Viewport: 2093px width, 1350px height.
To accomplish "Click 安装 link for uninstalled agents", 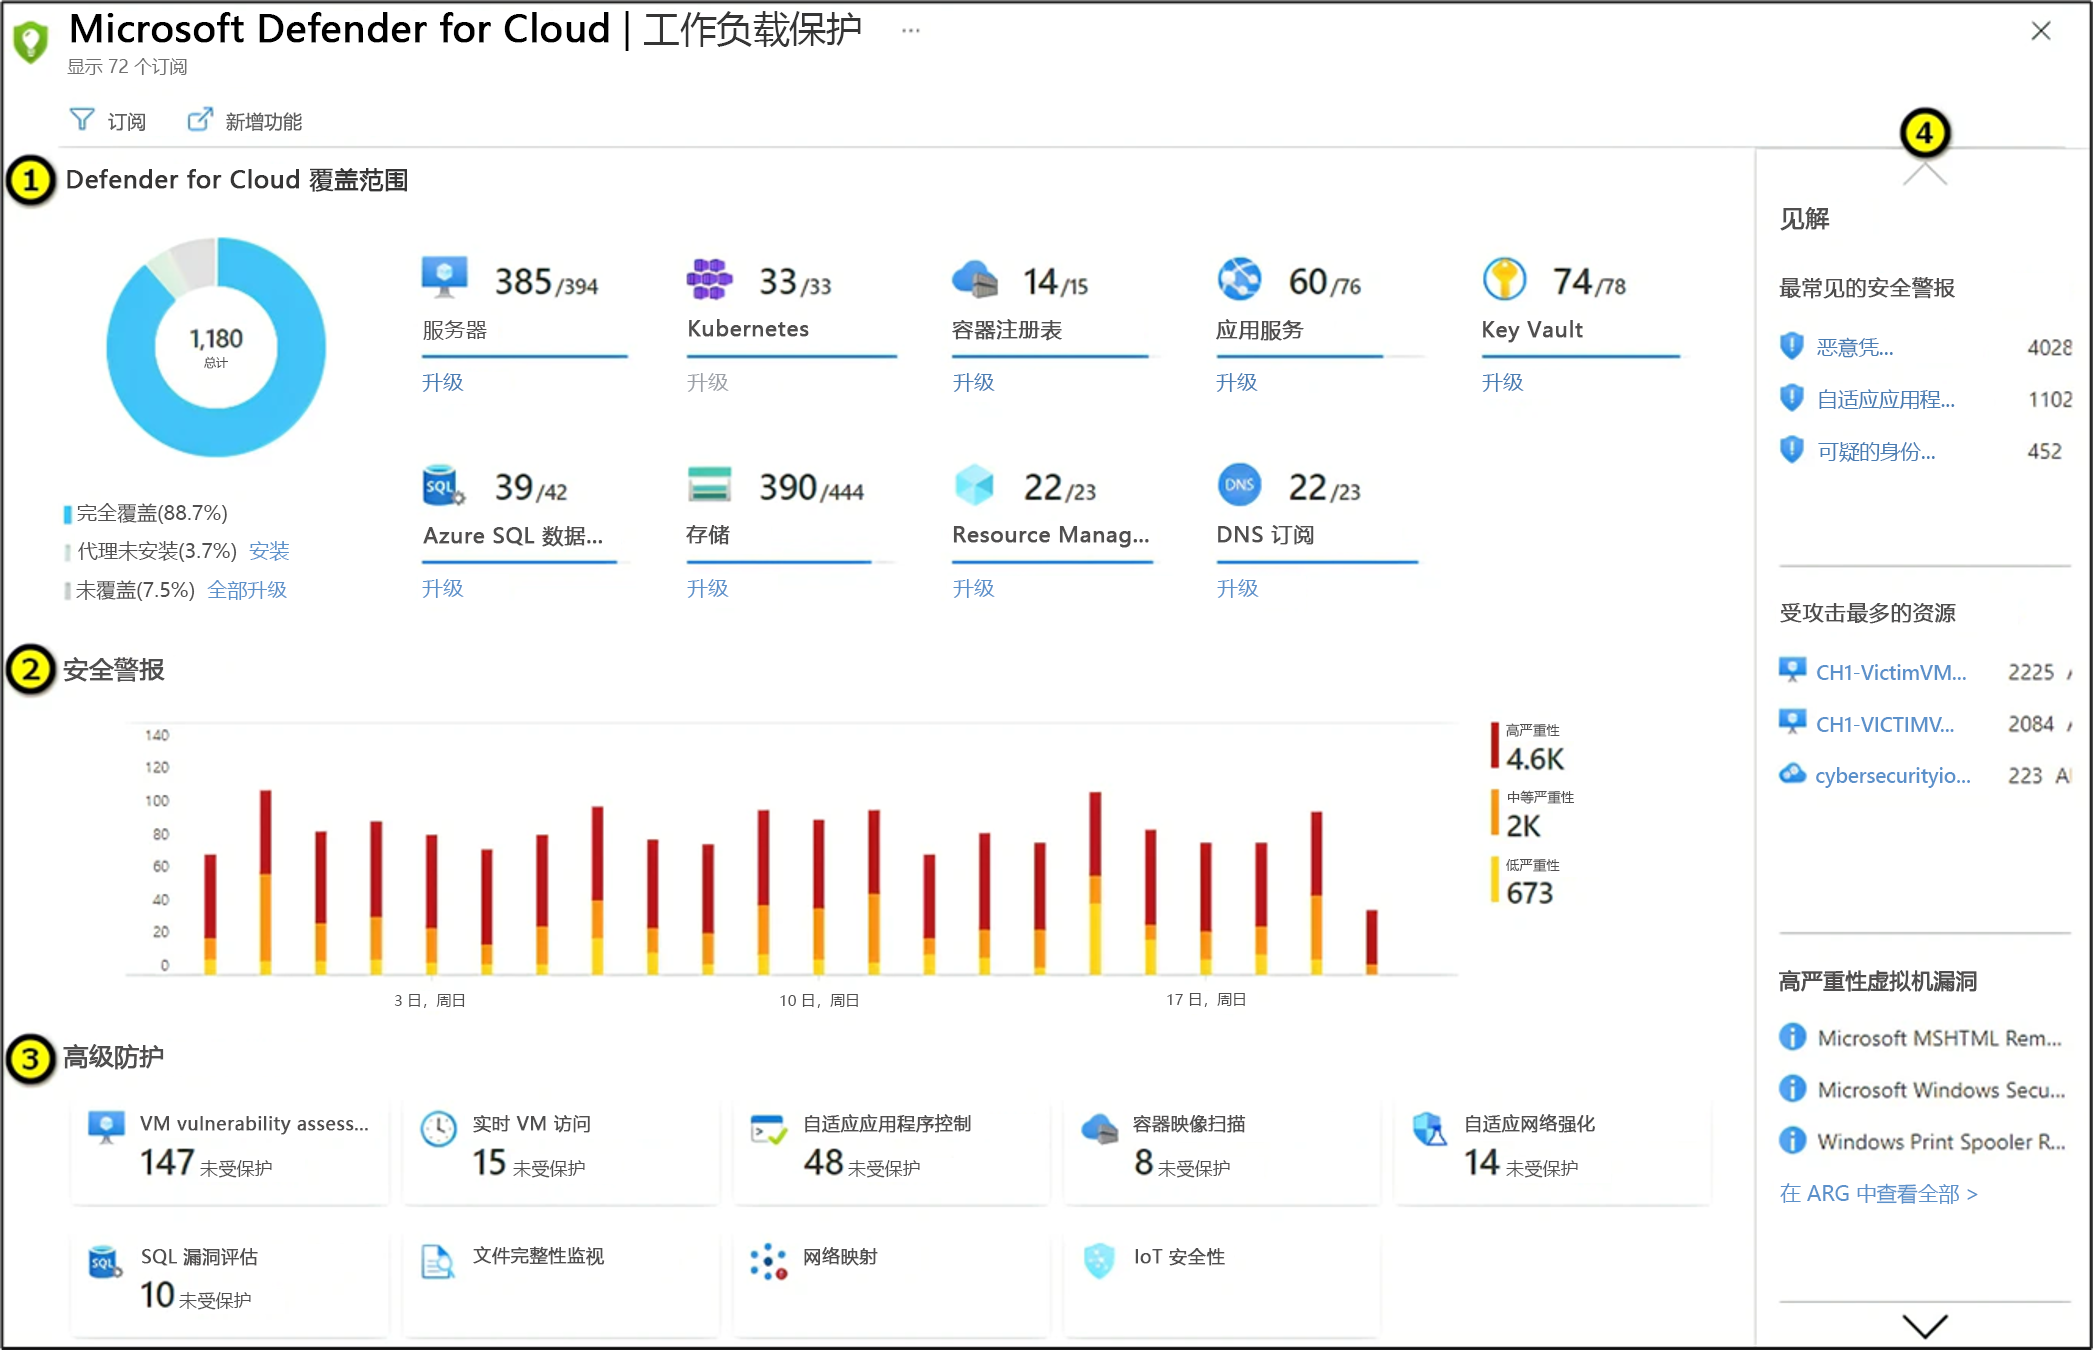I will (x=269, y=551).
